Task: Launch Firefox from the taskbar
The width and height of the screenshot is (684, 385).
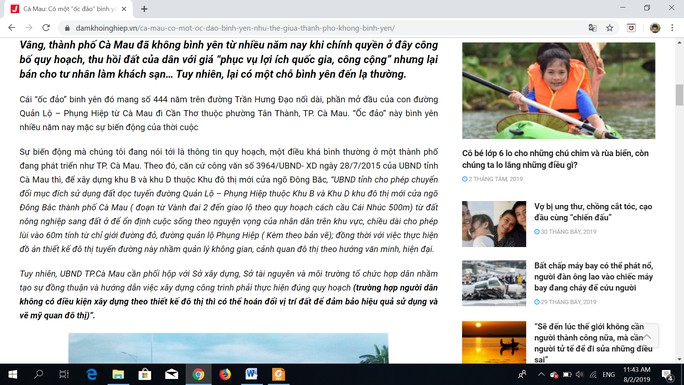Action: pos(225,374)
